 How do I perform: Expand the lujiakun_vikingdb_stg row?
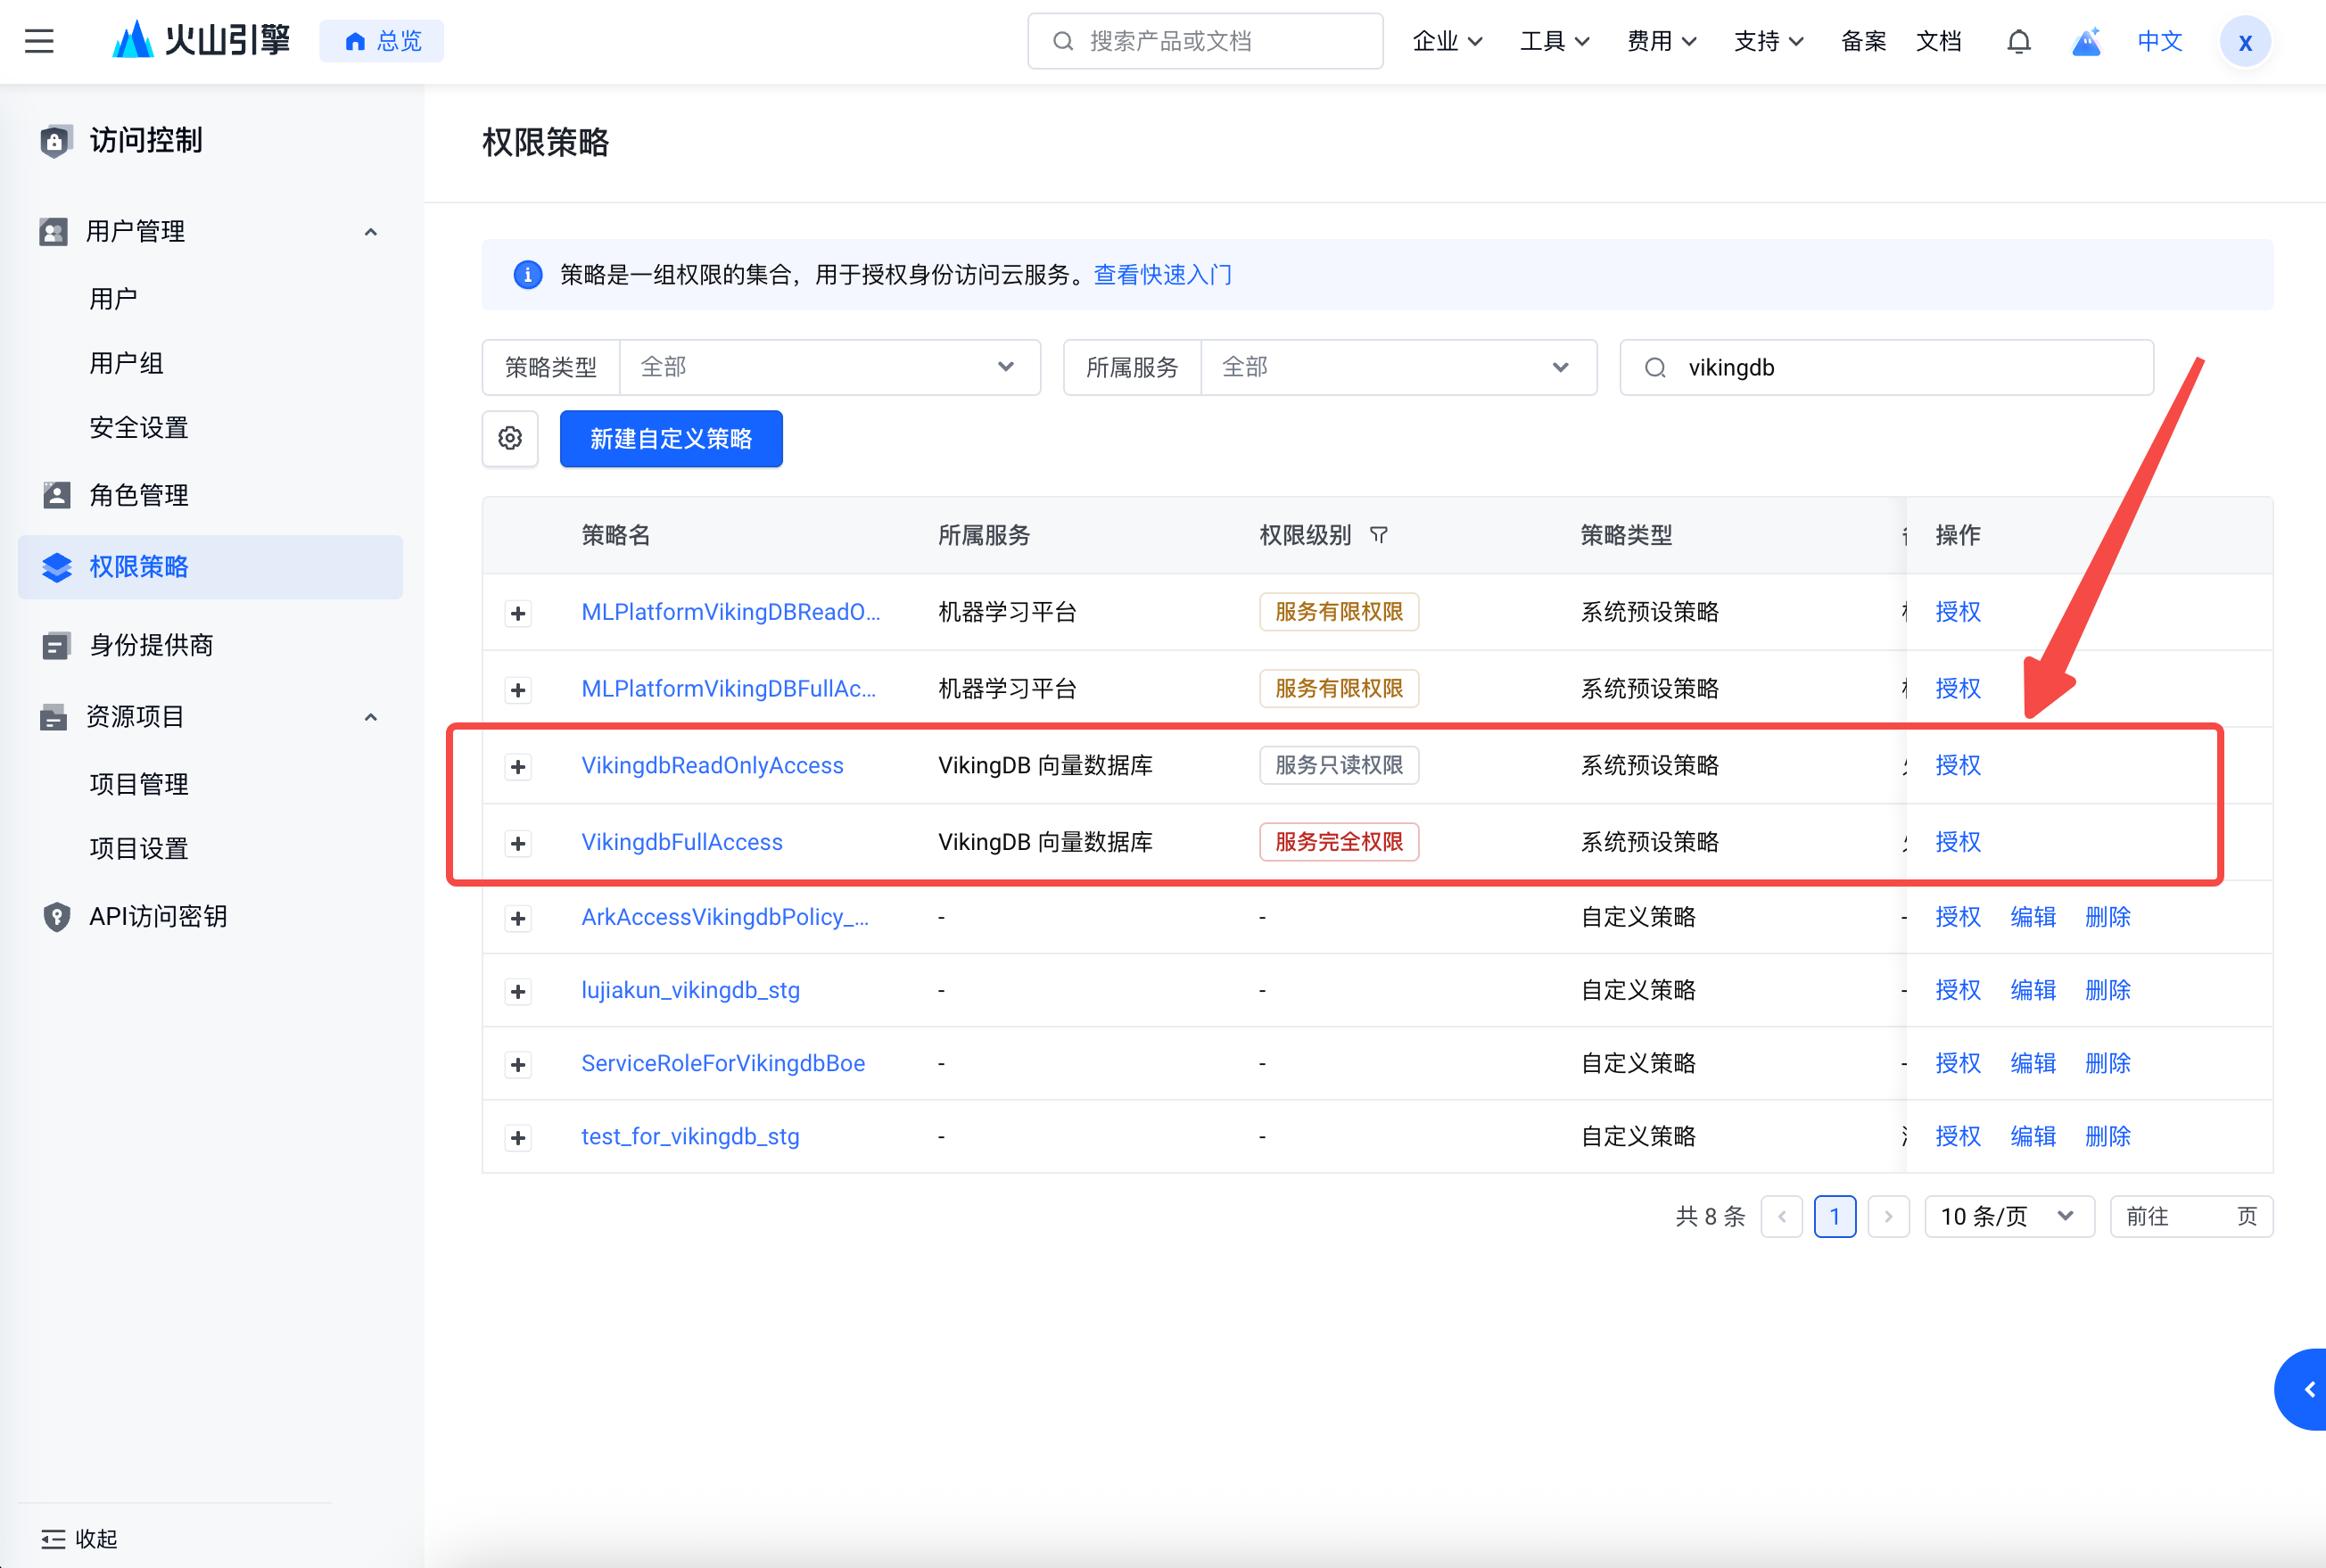coord(518,991)
